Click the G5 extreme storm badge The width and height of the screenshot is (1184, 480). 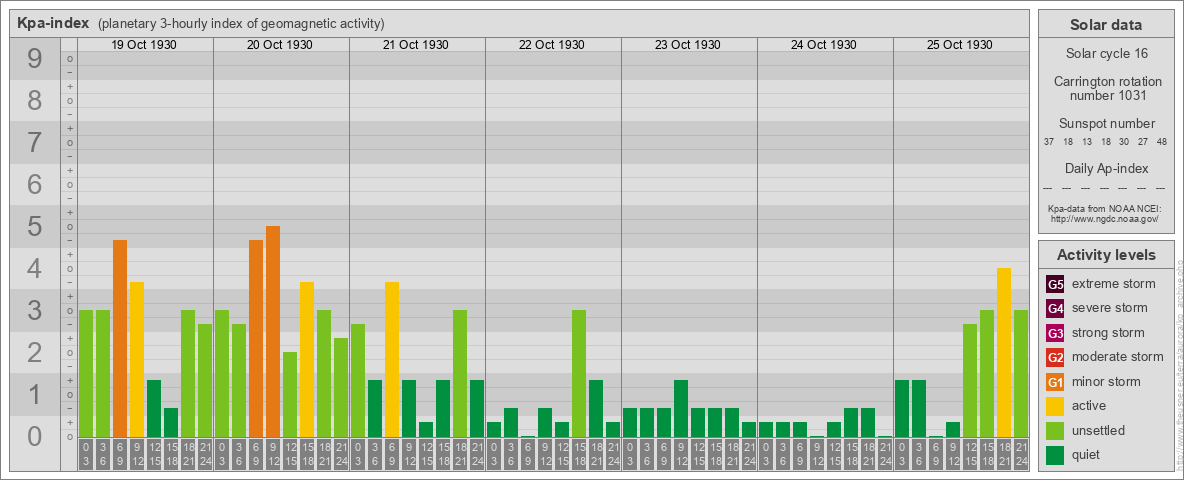[1055, 285]
